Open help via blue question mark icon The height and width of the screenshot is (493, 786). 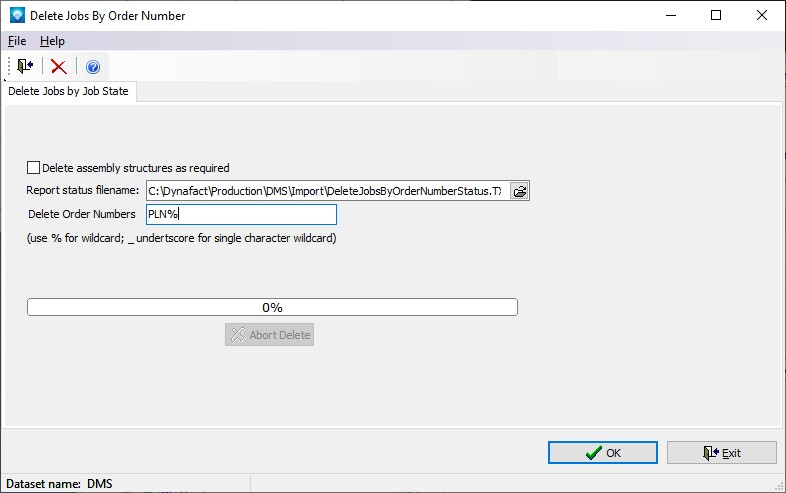tap(93, 67)
